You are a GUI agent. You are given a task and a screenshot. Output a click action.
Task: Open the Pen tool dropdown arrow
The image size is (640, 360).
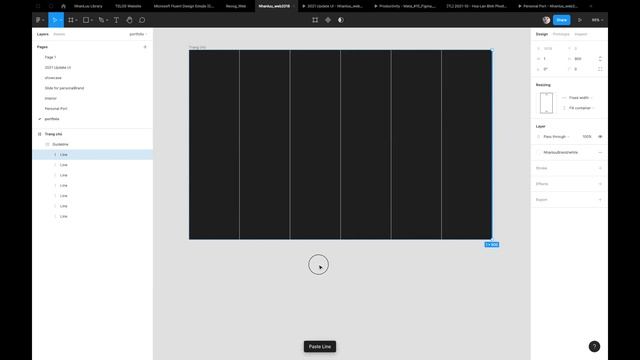[107, 20]
